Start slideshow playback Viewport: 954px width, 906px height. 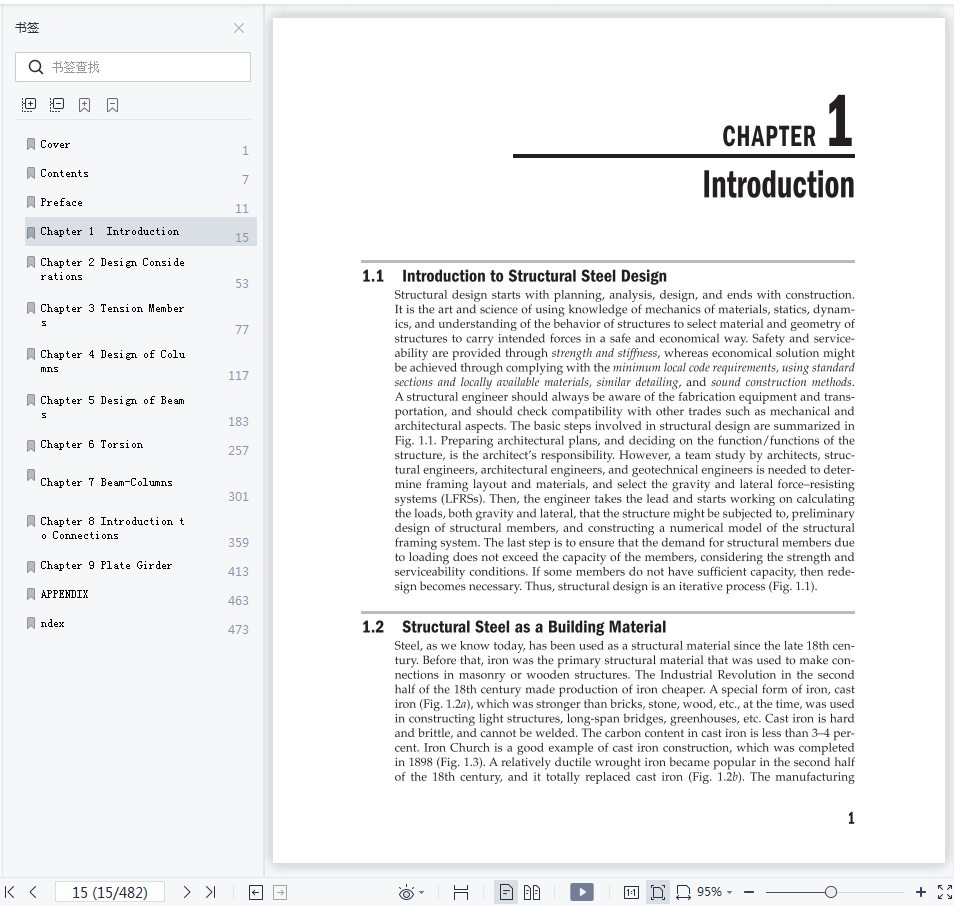pyautogui.click(x=582, y=892)
